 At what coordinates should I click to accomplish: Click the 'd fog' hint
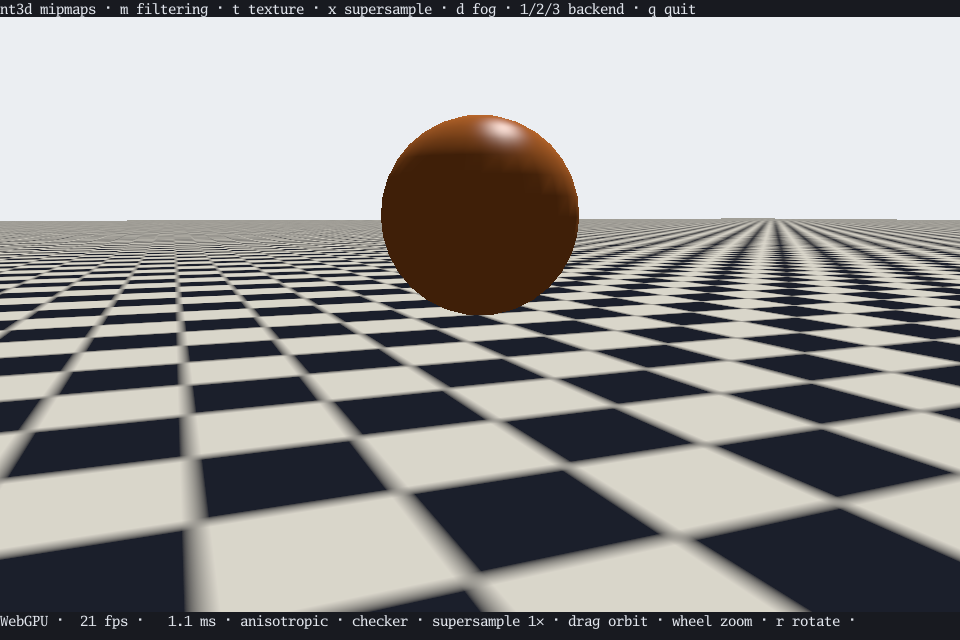[x=476, y=9]
